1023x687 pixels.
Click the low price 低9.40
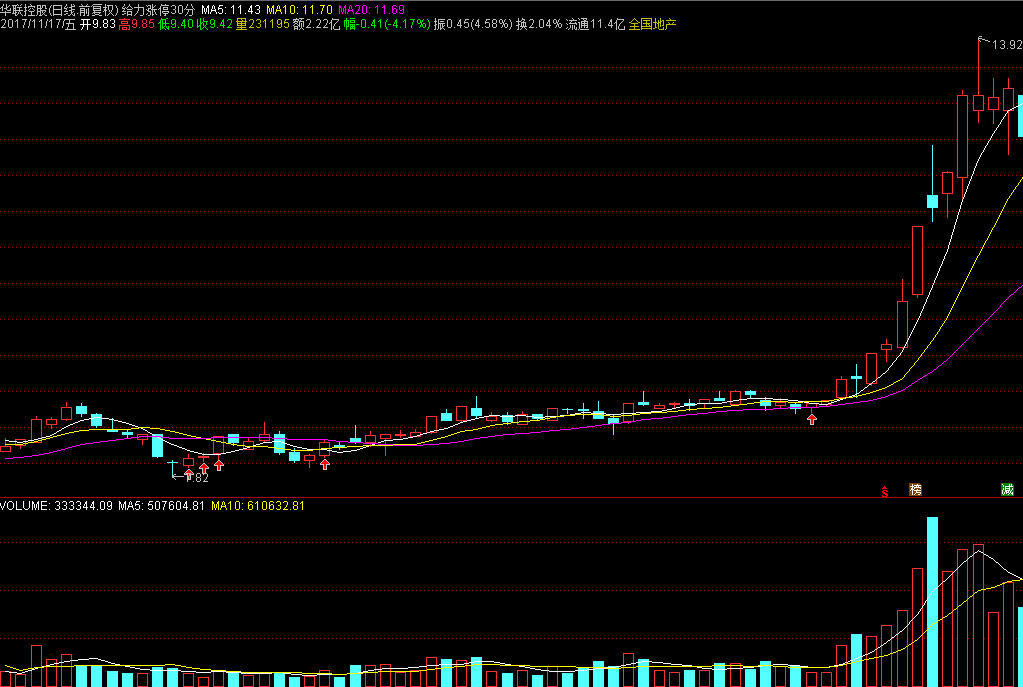tap(176, 24)
